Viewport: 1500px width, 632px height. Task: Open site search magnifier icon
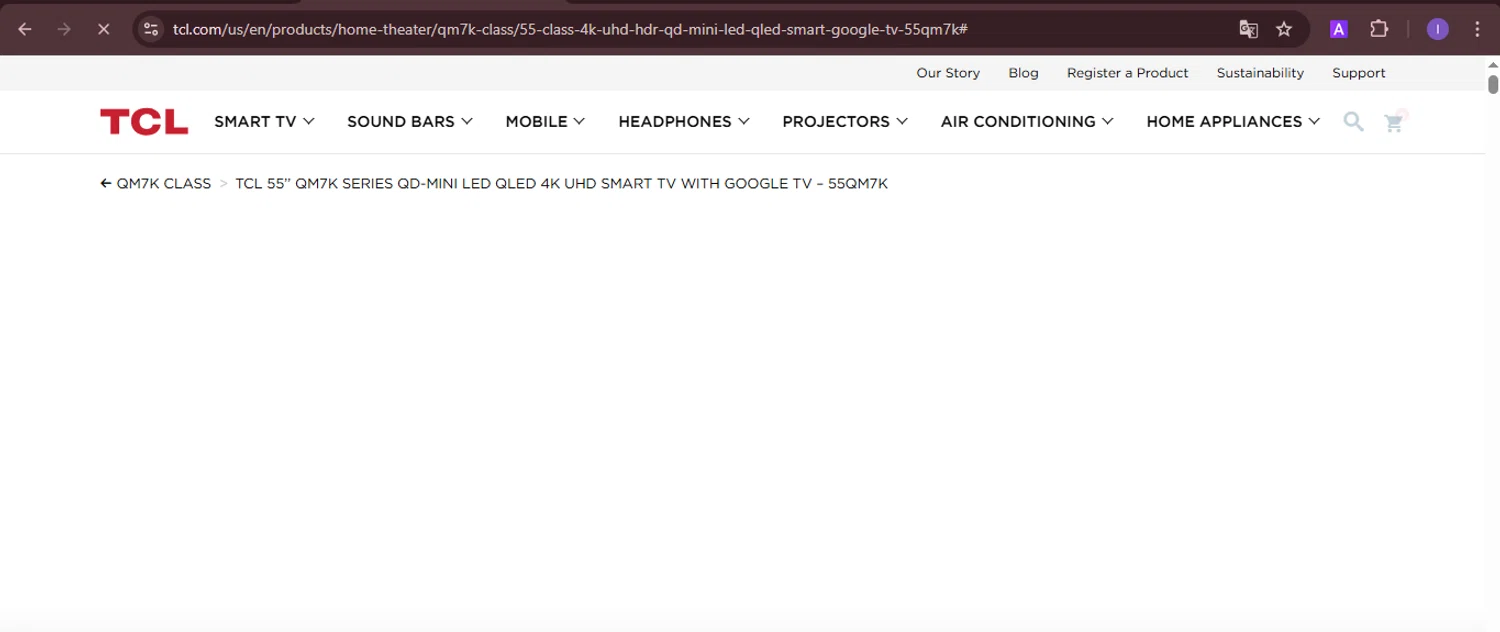click(1353, 122)
